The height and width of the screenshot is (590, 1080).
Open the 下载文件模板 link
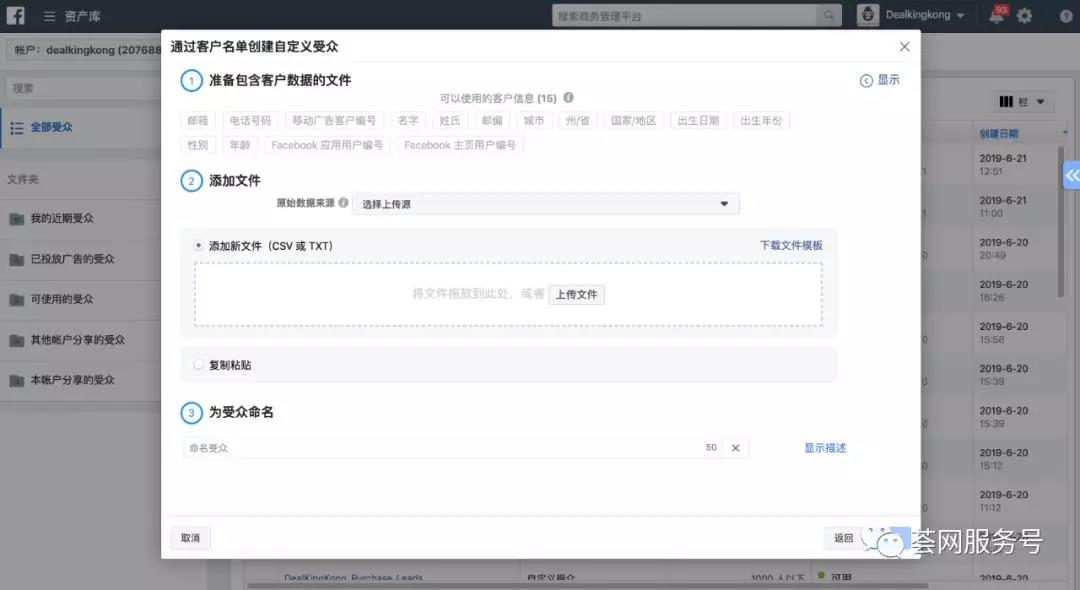pyautogui.click(x=791, y=244)
